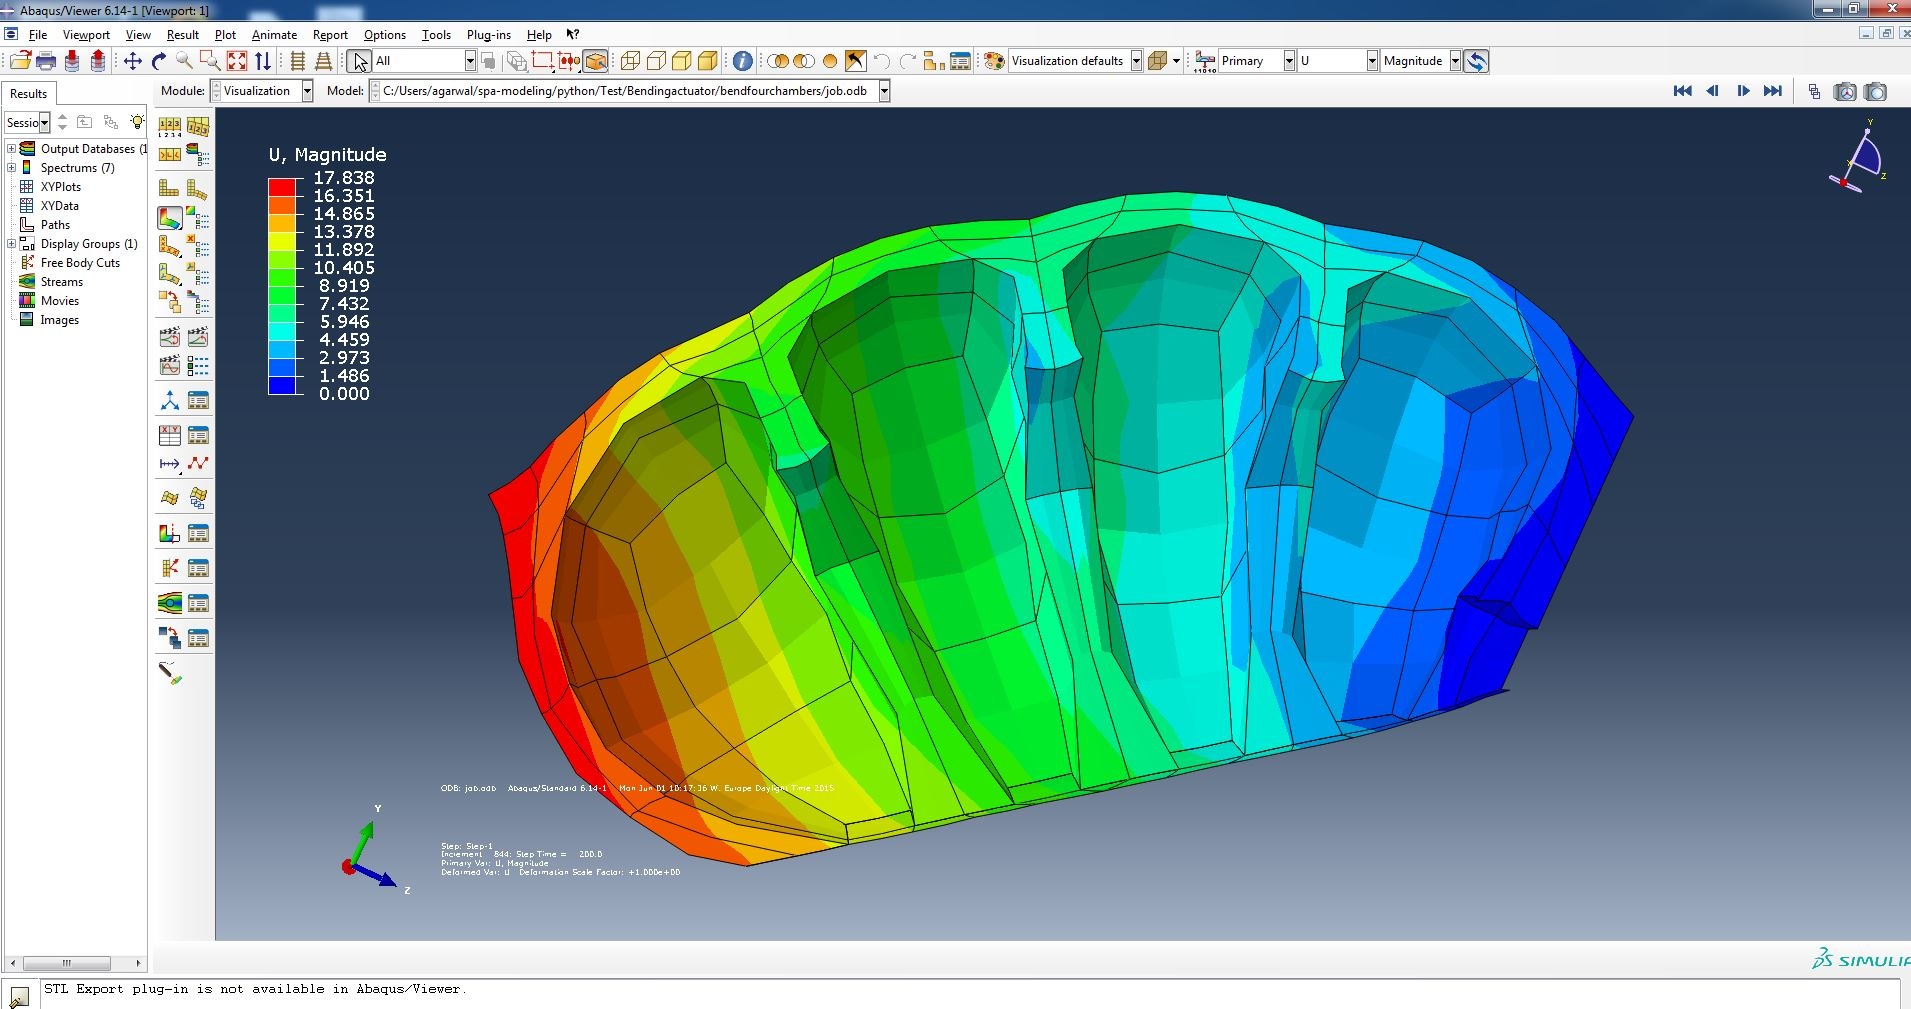Click the light bulb tip icon
This screenshot has height=1009, width=1911.
(x=137, y=122)
